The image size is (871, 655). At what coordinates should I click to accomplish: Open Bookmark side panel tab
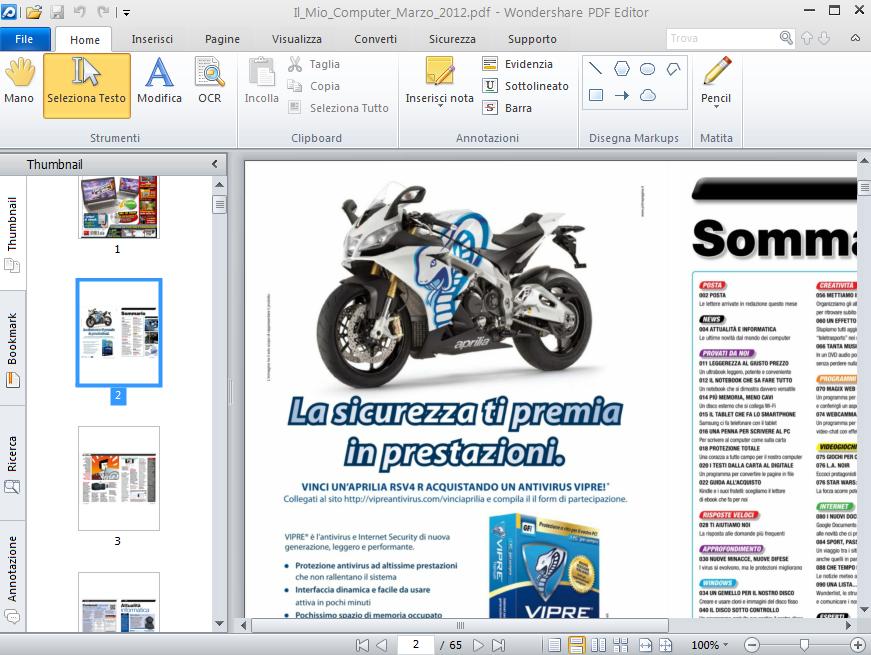point(12,348)
